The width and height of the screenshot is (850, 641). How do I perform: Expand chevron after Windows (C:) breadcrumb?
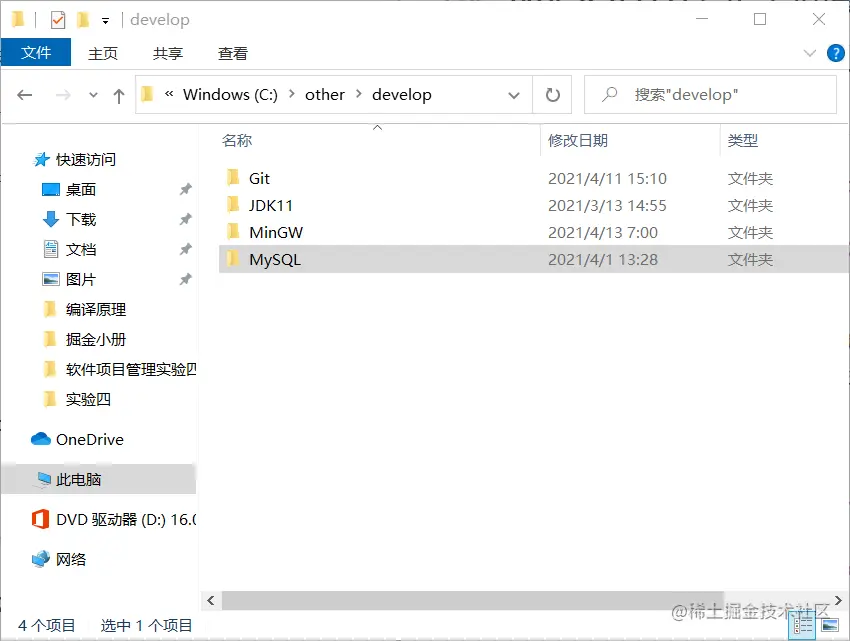pyautogui.click(x=292, y=94)
